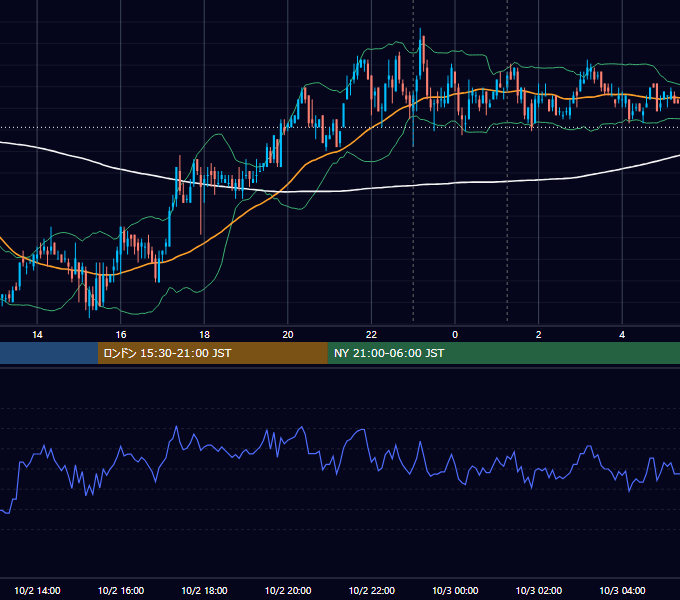Image resolution: width=680 pixels, height=600 pixels.
Task: Click the 10/2 14:00 label on oscillator axis
Action: click(x=37, y=590)
